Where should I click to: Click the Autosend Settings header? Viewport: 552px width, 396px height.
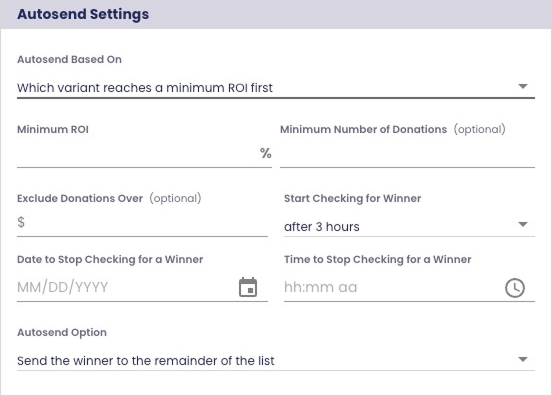(x=83, y=14)
